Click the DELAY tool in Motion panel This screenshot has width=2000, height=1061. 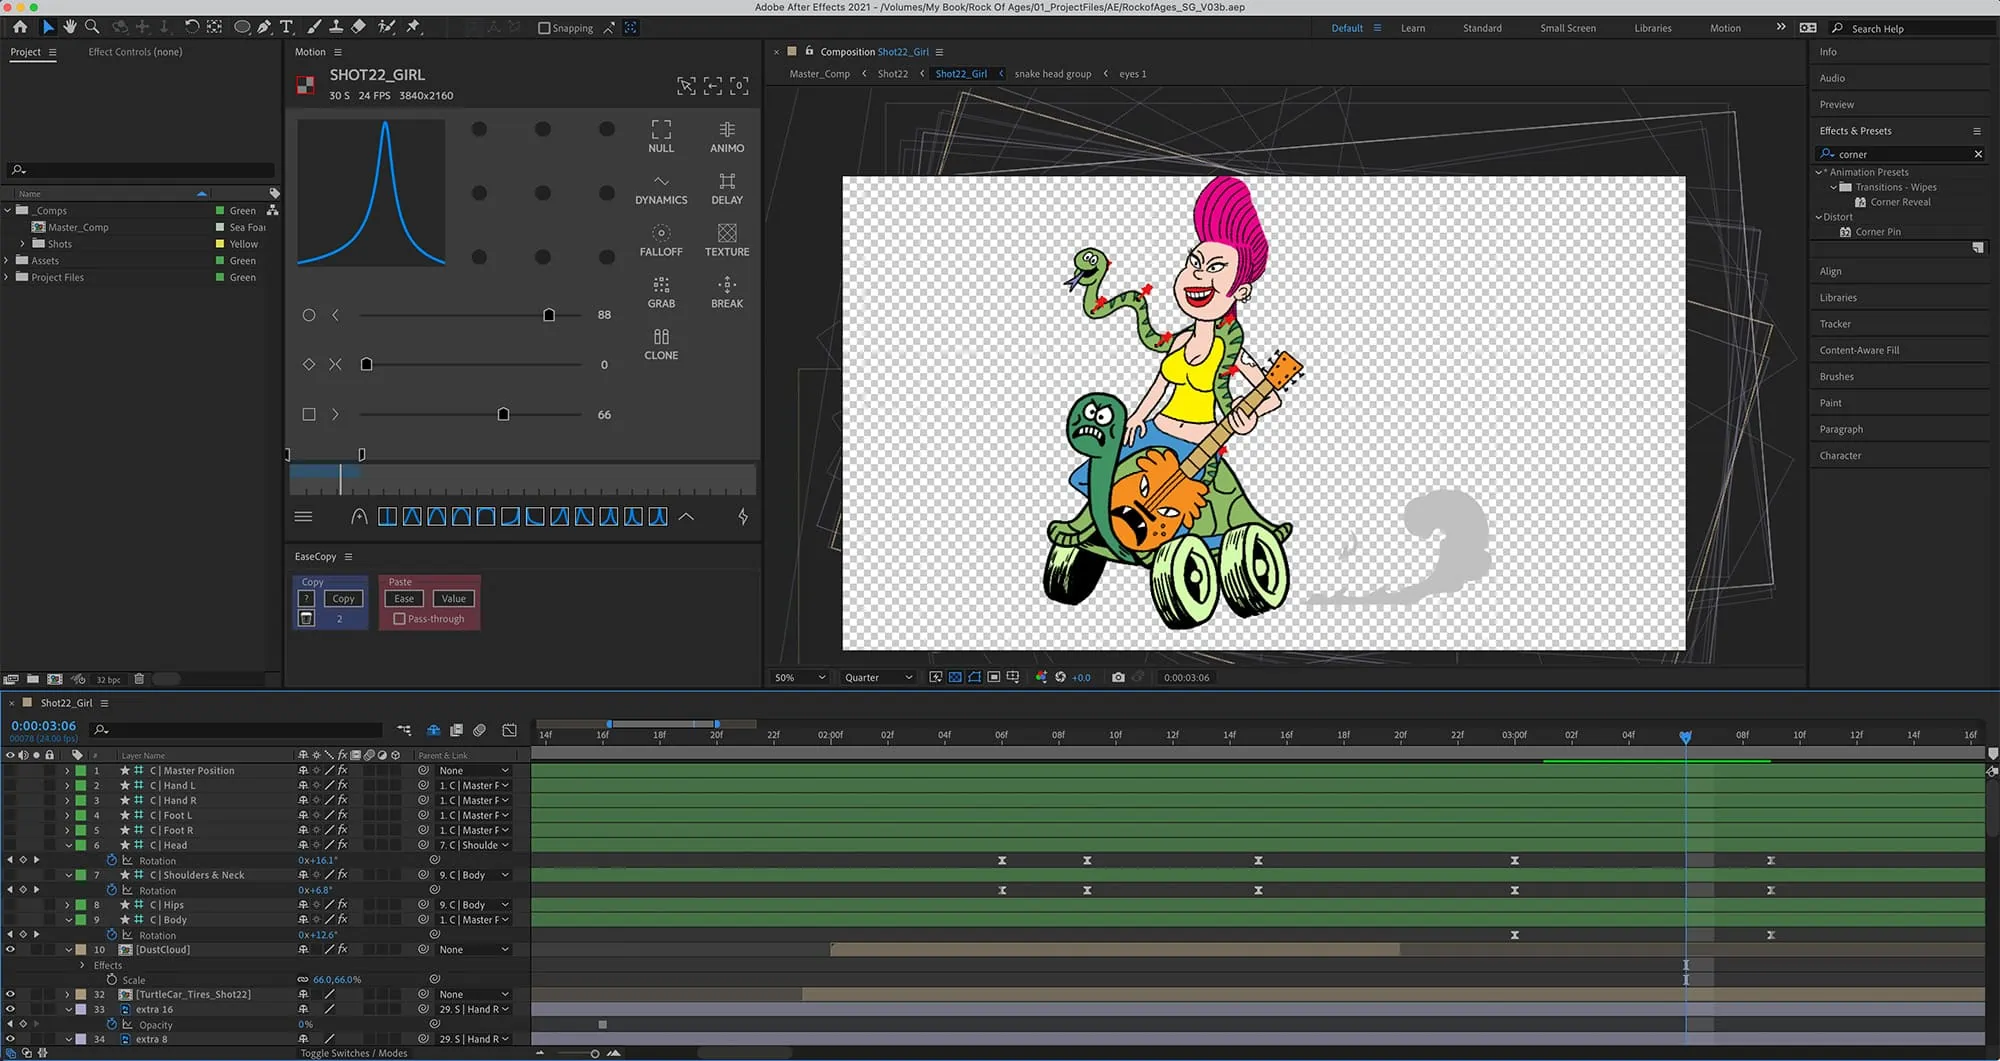[727, 188]
